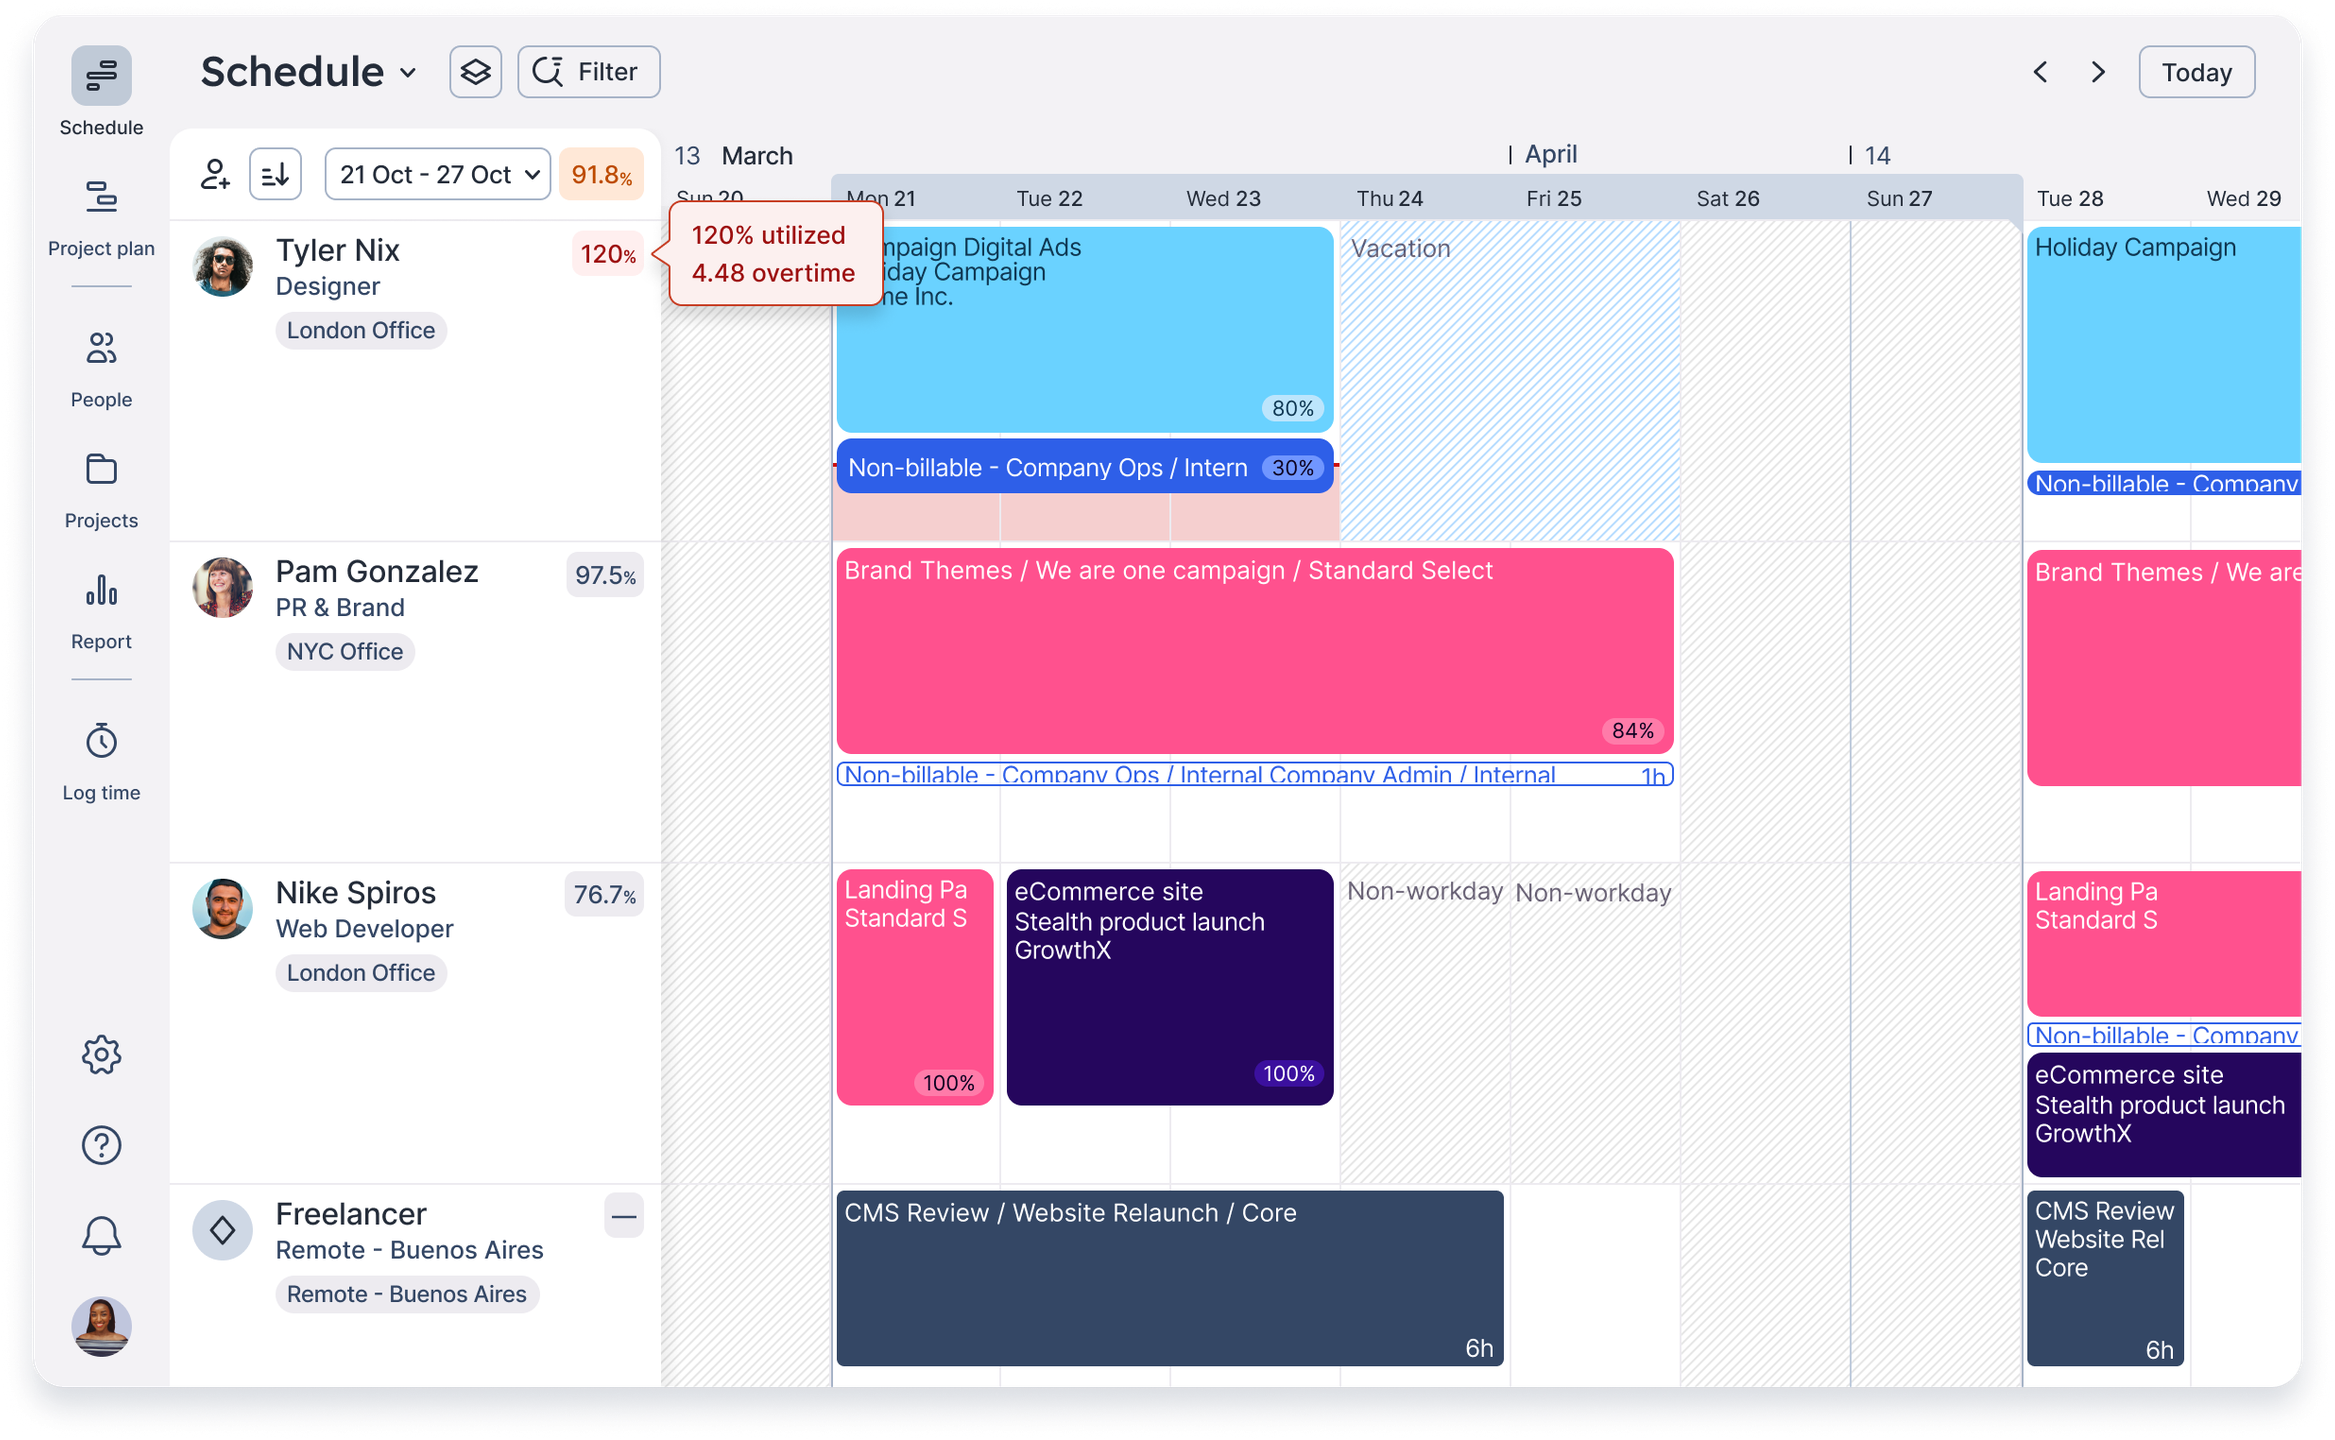Viewport: 2335px width, 1440px height.
Task: Open settings gear in sidebar
Action: [x=101, y=1054]
